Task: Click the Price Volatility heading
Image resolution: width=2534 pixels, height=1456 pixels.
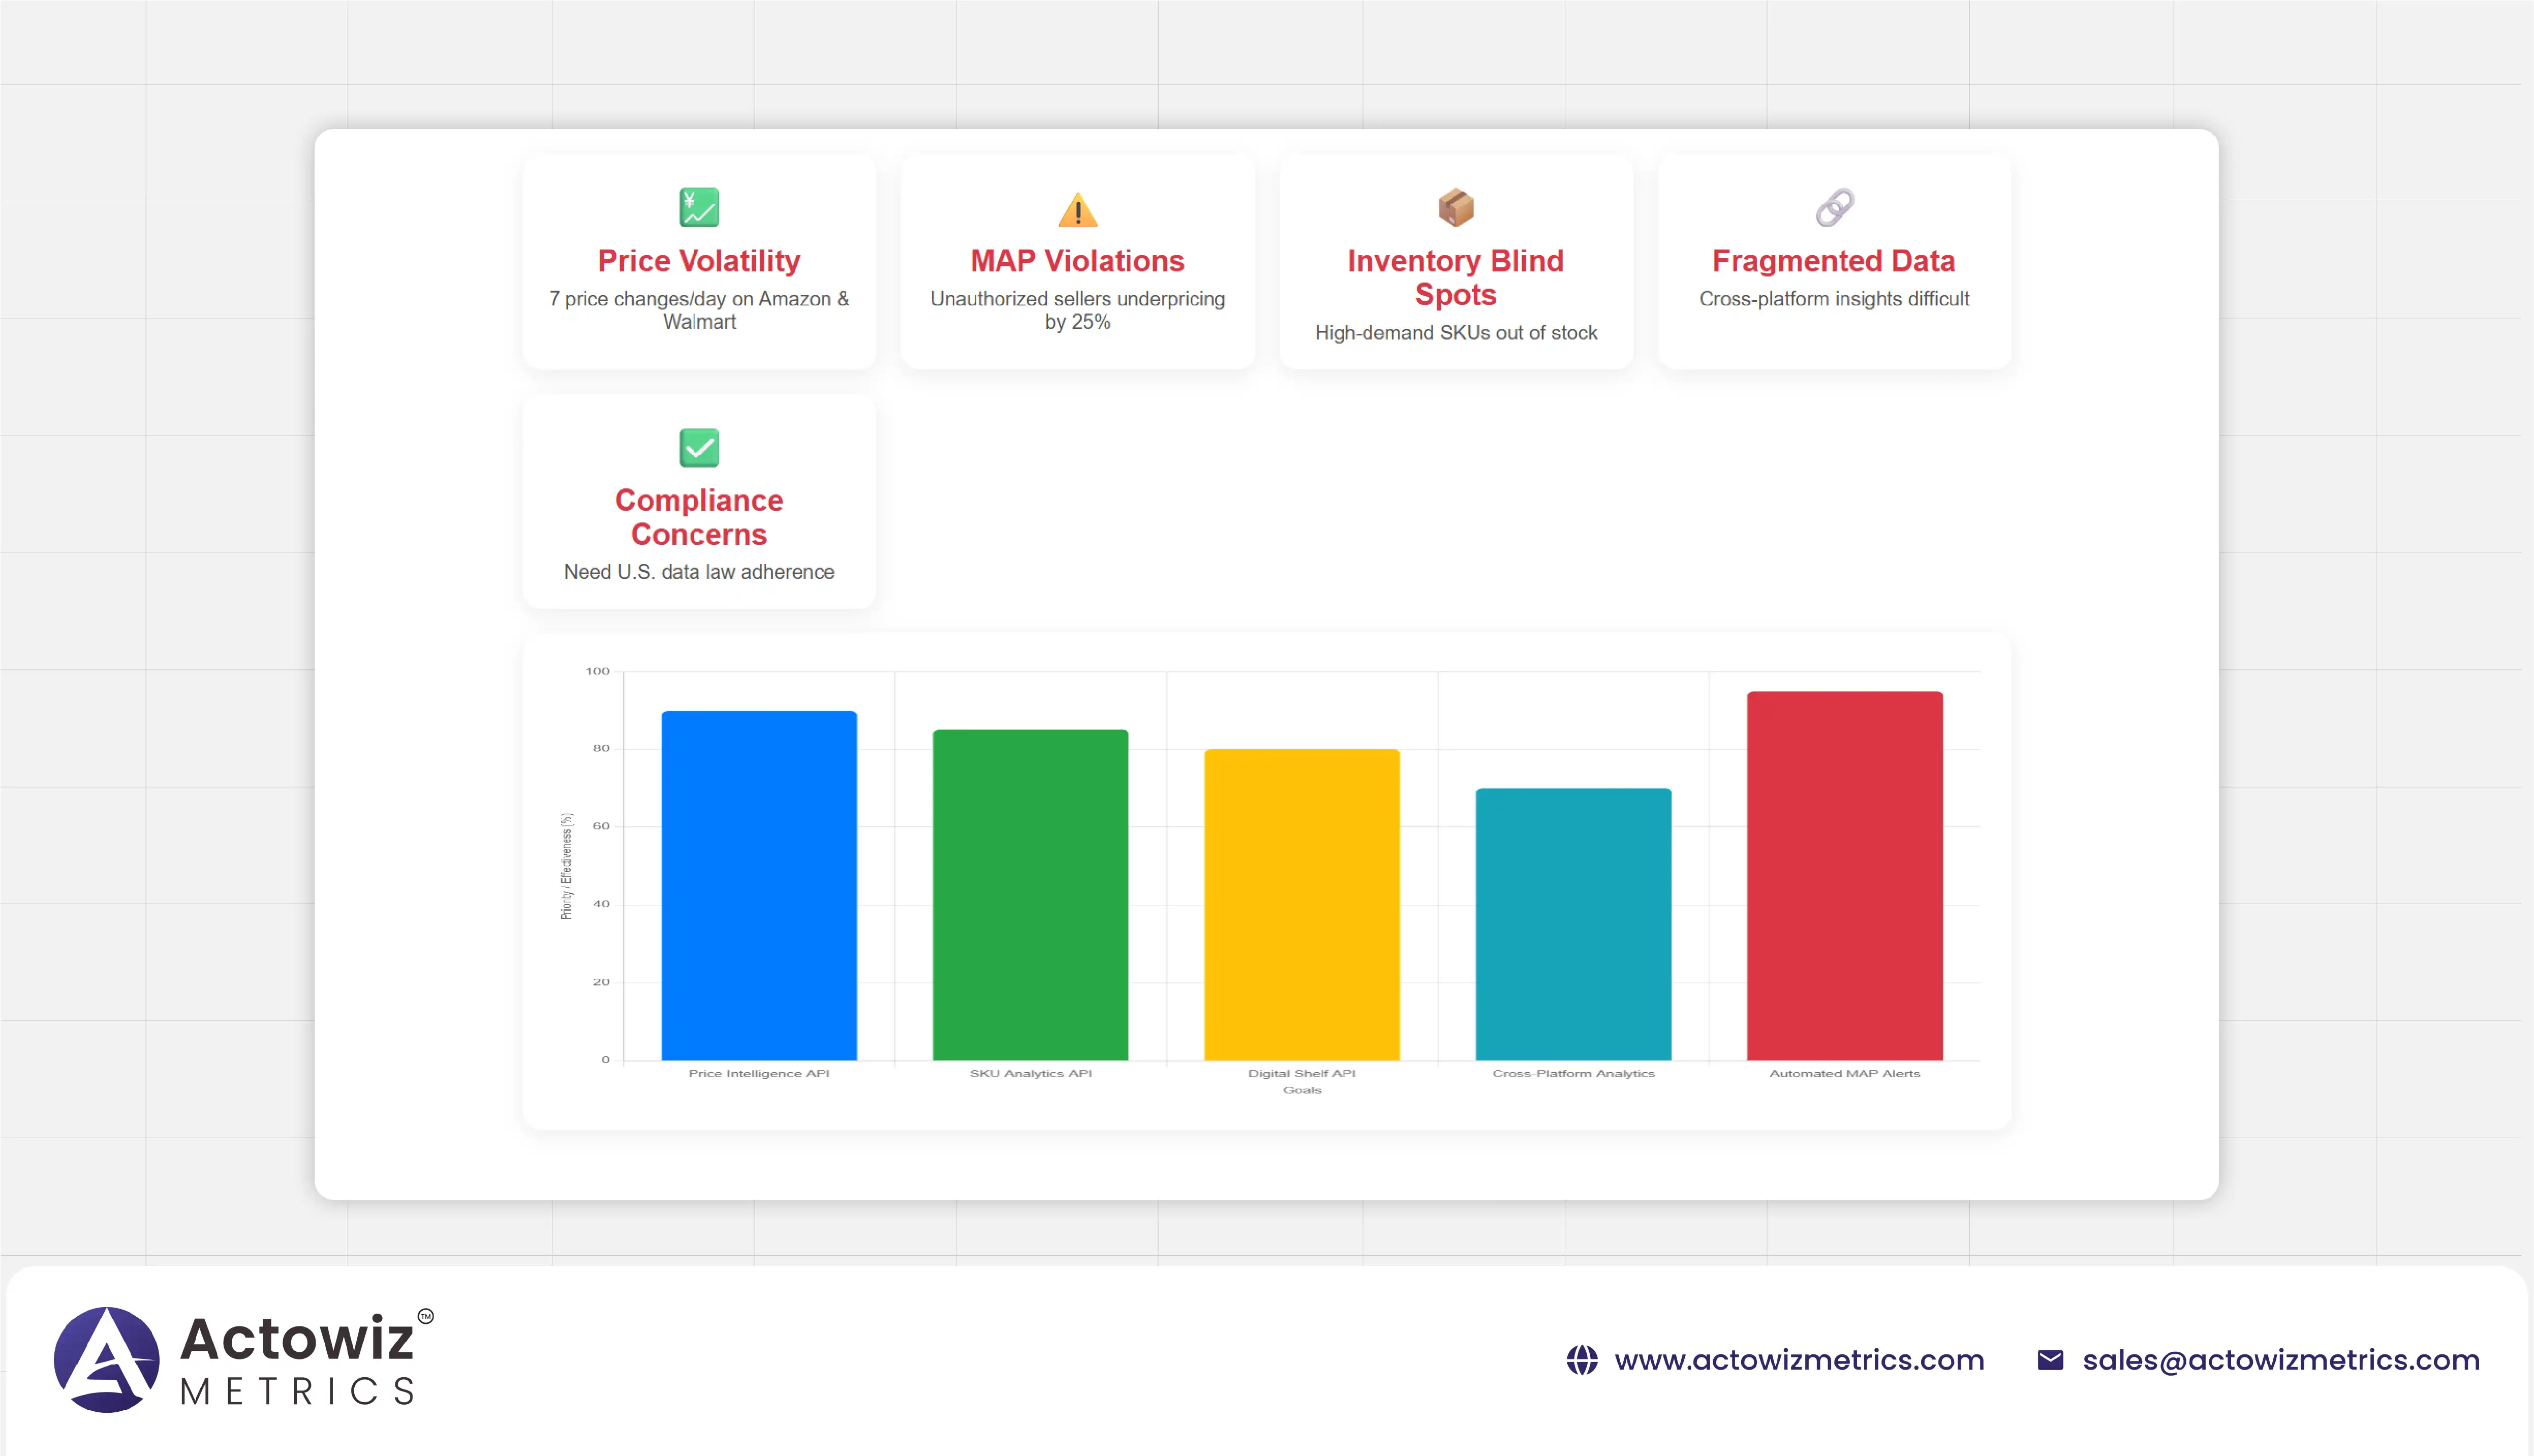Action: (699, 261)
